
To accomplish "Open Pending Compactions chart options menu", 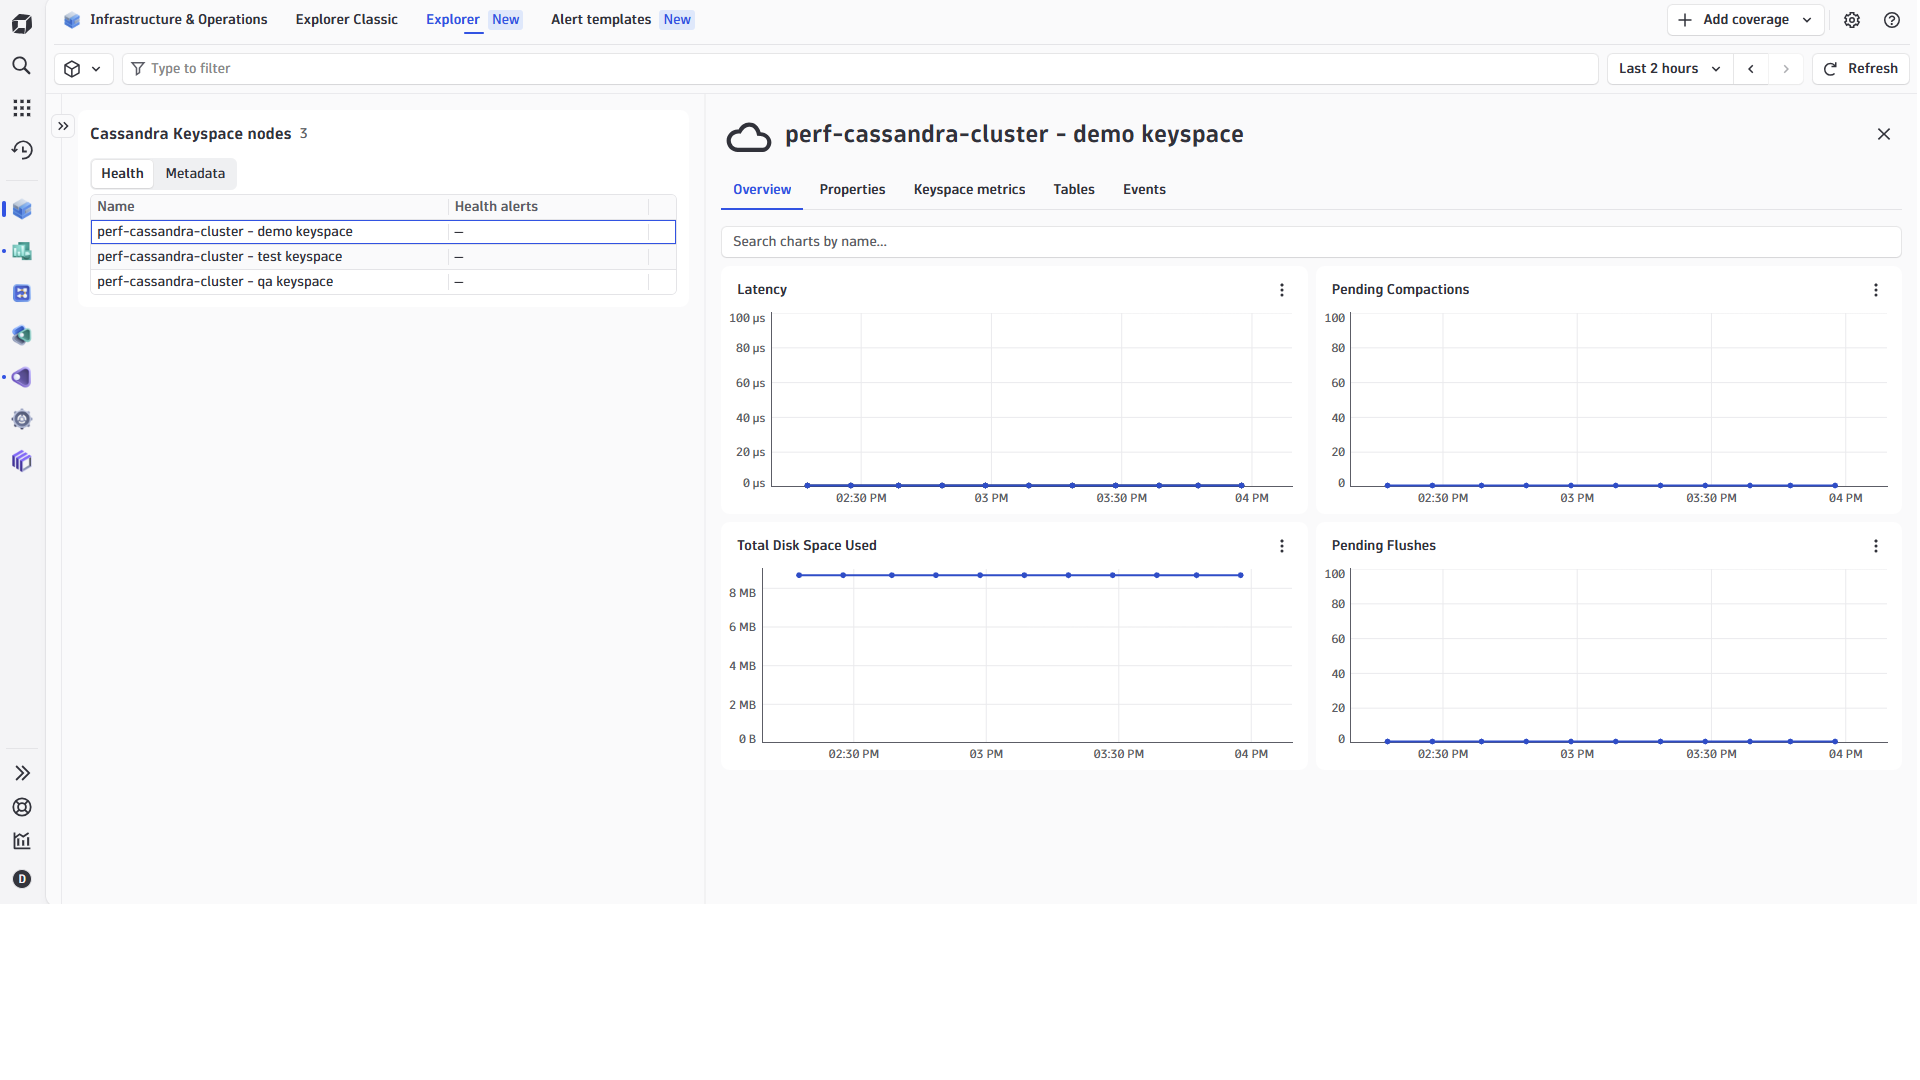I will [1876, 290].
